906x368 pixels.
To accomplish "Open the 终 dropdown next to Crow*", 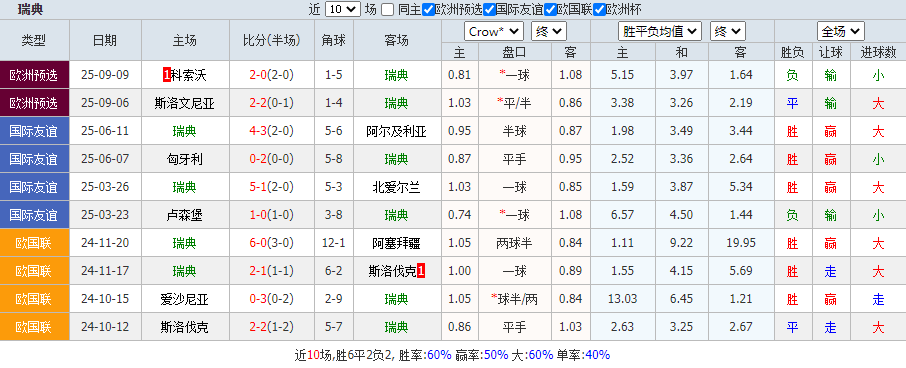I will [549, 31].
